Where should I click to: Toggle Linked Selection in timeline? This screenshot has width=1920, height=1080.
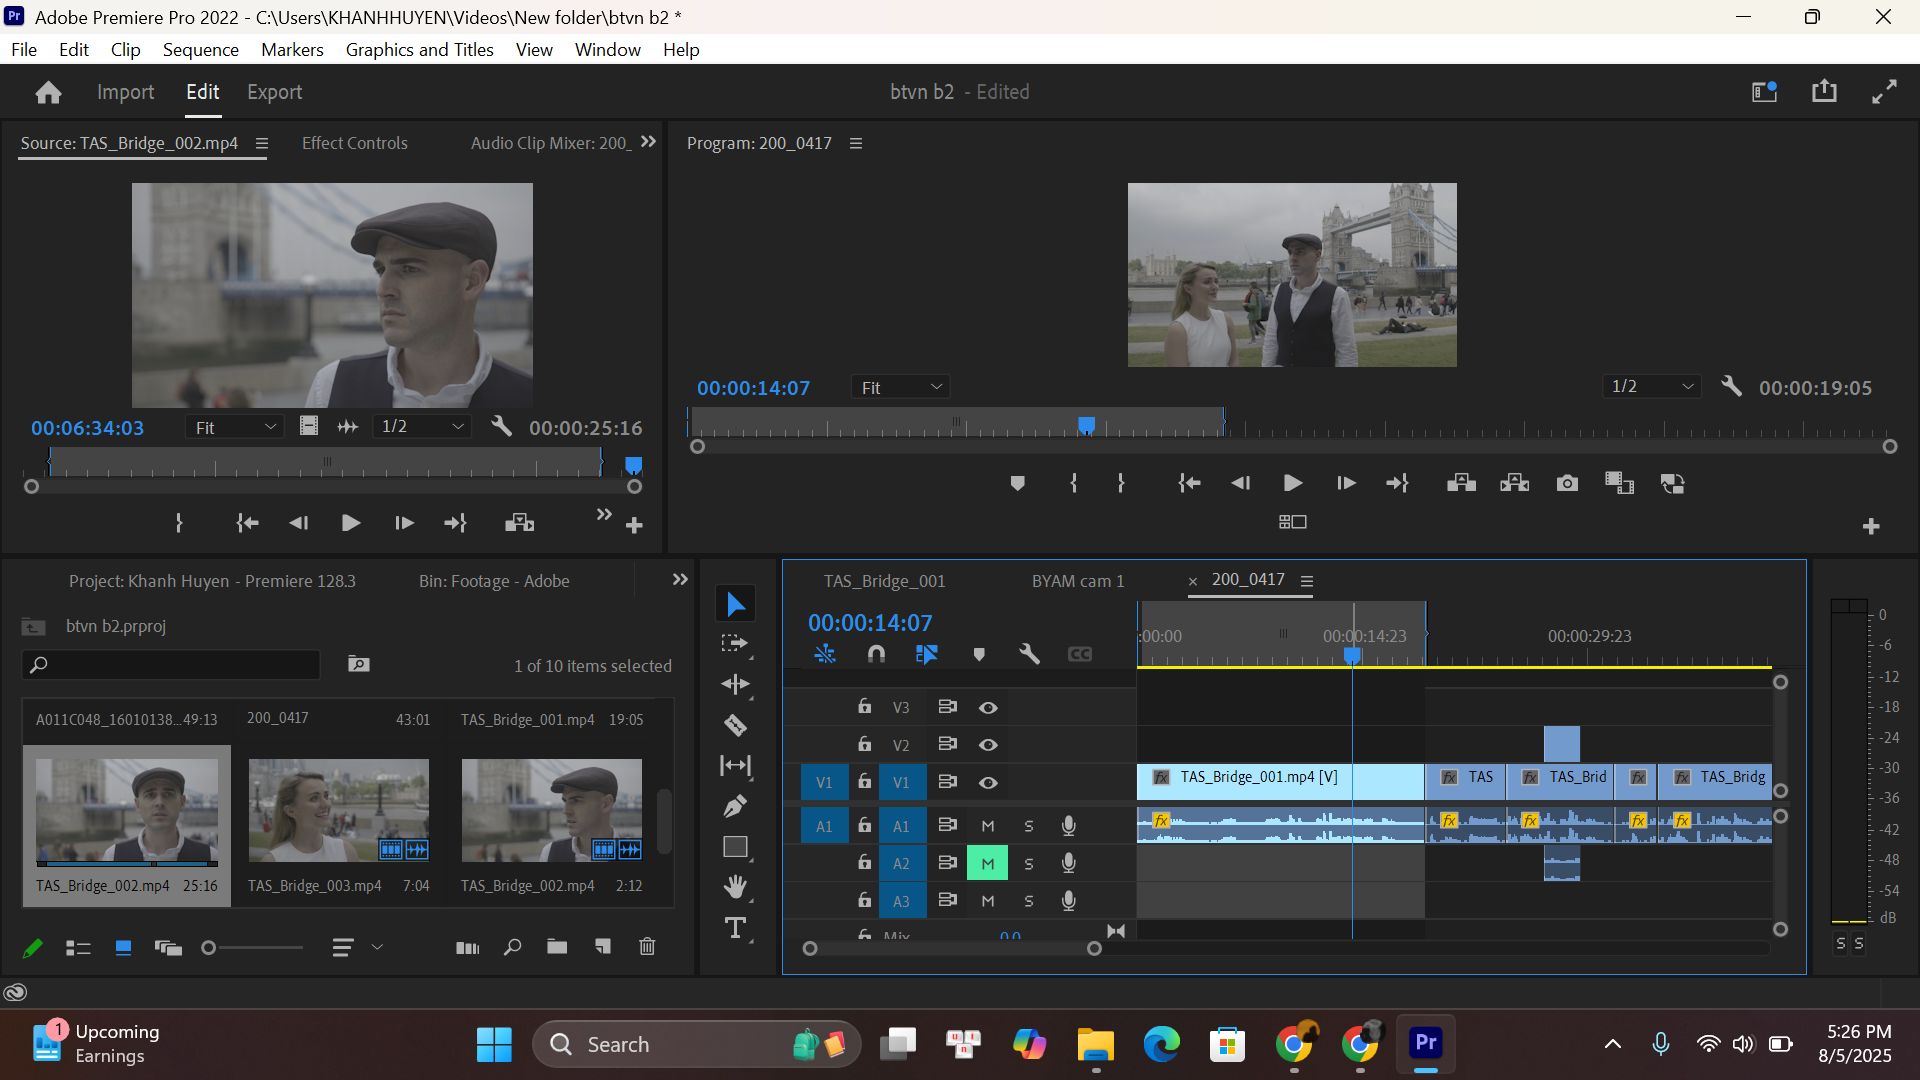[x=927, y=654]
